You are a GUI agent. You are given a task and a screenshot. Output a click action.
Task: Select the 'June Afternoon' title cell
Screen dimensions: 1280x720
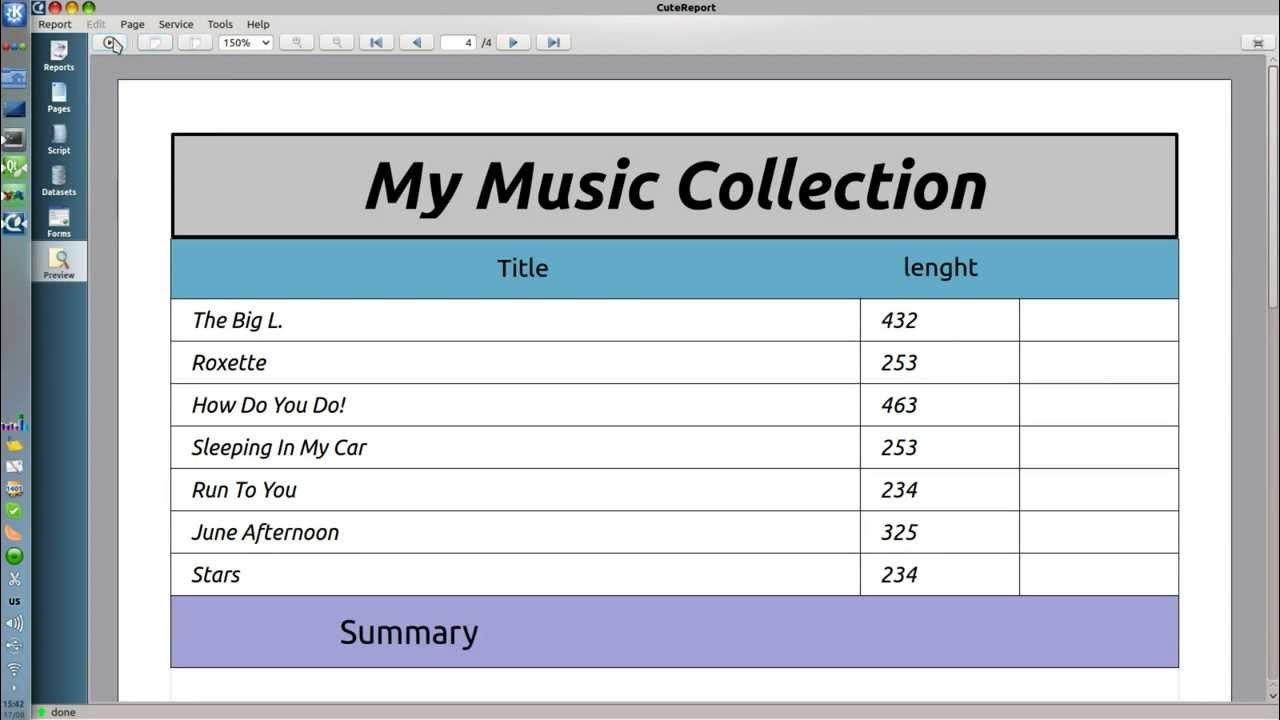point(515,532)
